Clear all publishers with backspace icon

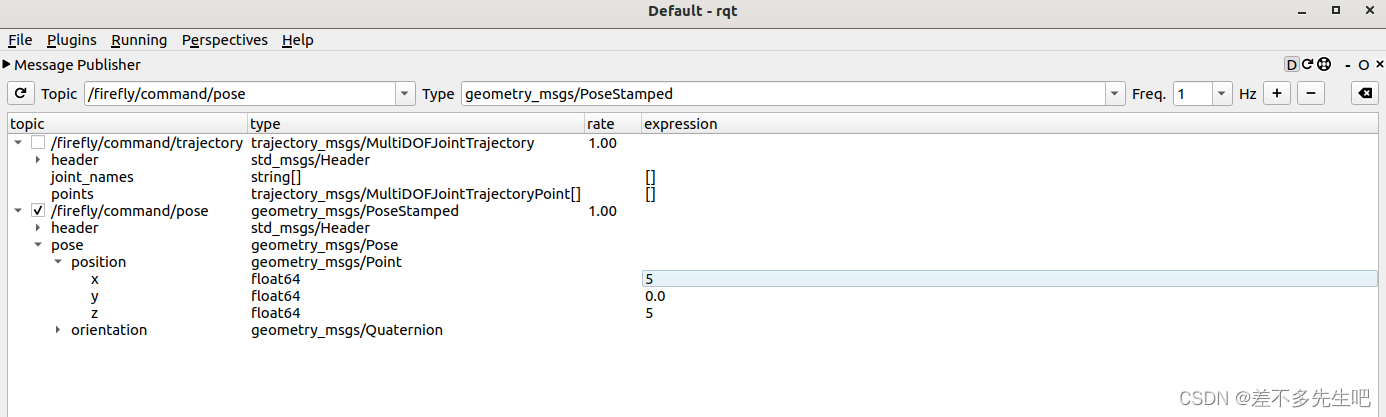point(1364,93)
